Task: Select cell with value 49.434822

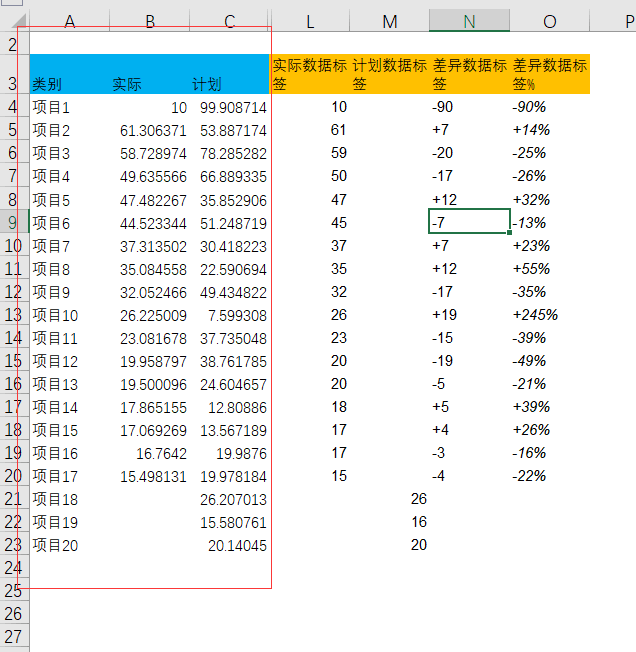Action: 229,292
